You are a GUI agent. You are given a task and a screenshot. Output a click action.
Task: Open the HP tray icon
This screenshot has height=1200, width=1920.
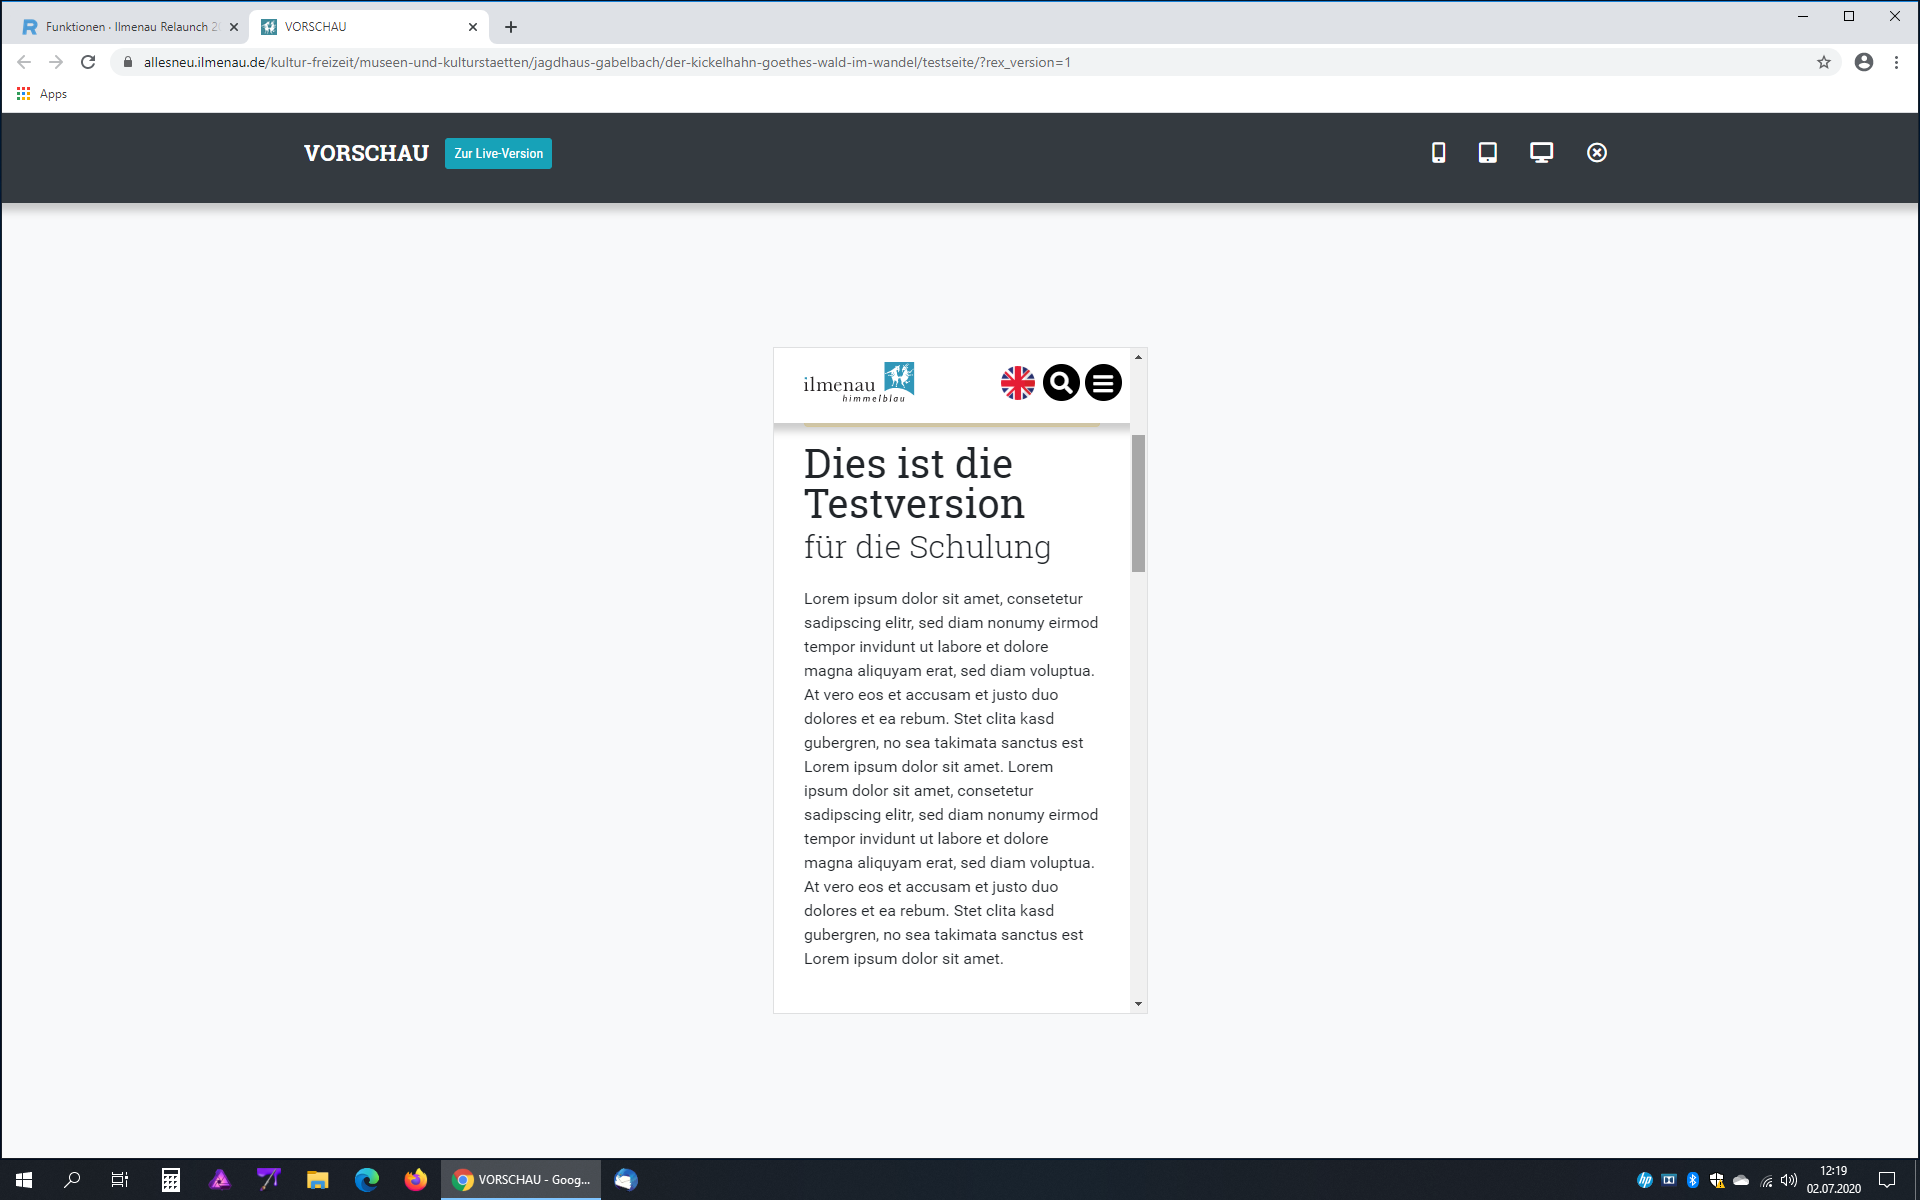(1645, 1180)
